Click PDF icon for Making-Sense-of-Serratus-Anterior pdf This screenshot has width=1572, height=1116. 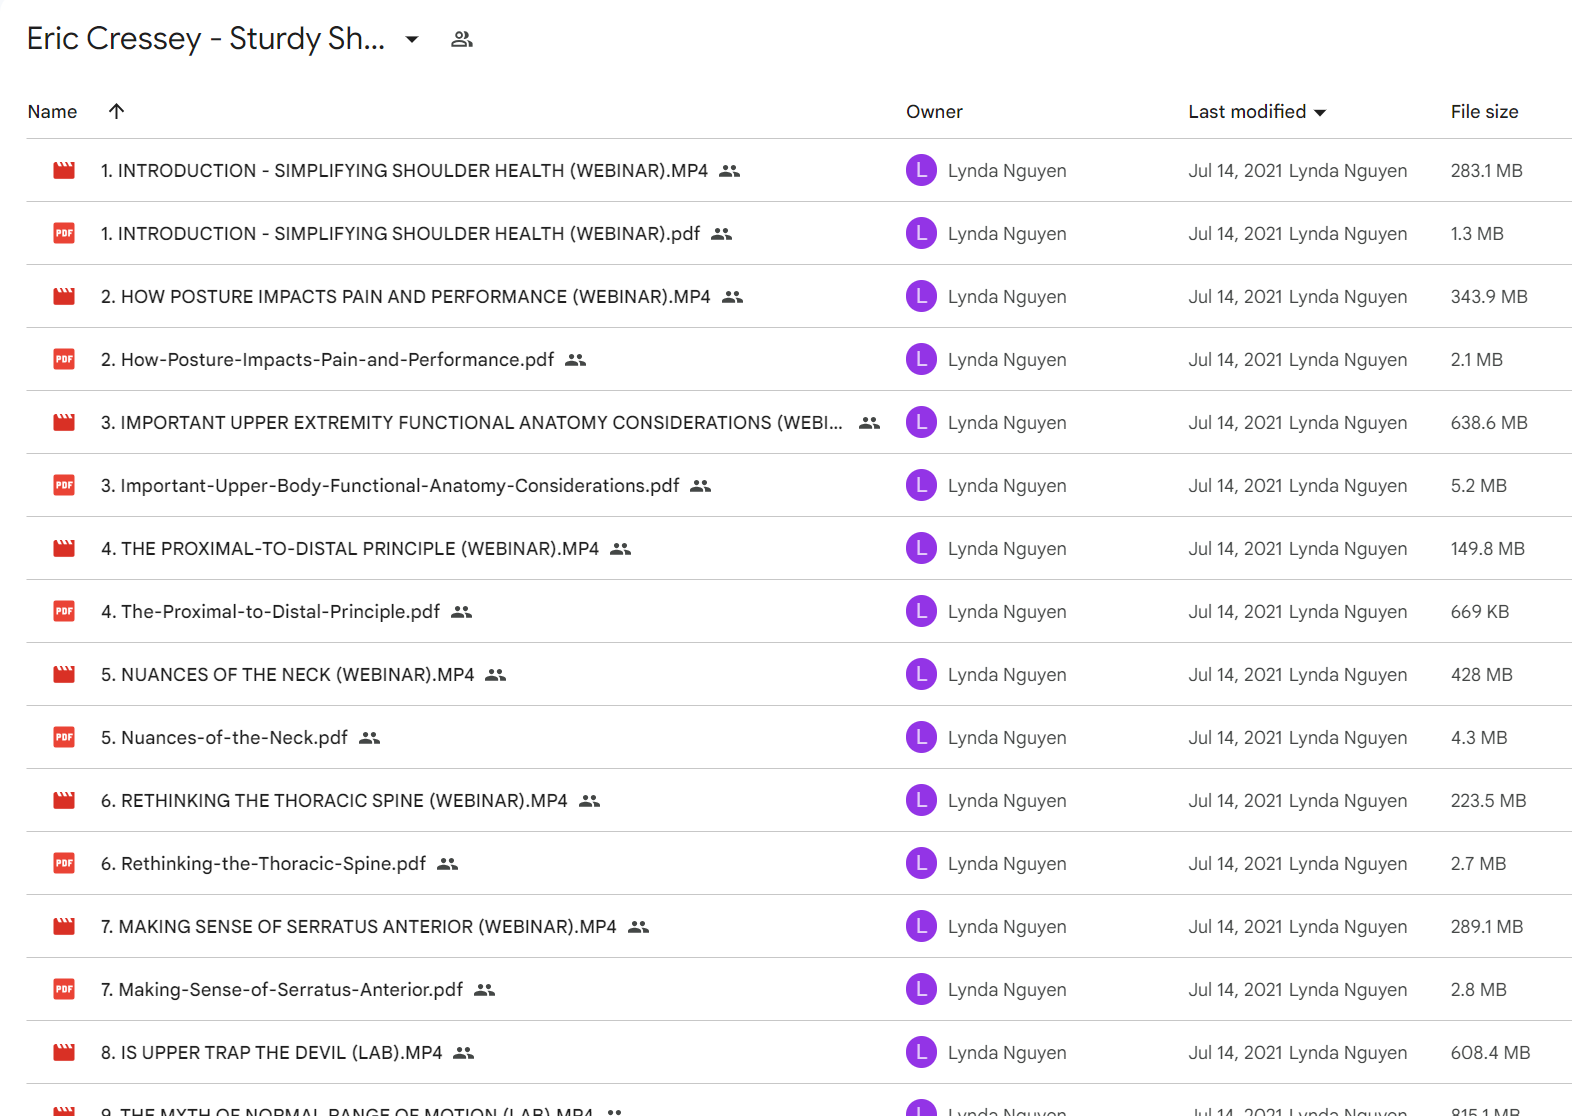64,990
